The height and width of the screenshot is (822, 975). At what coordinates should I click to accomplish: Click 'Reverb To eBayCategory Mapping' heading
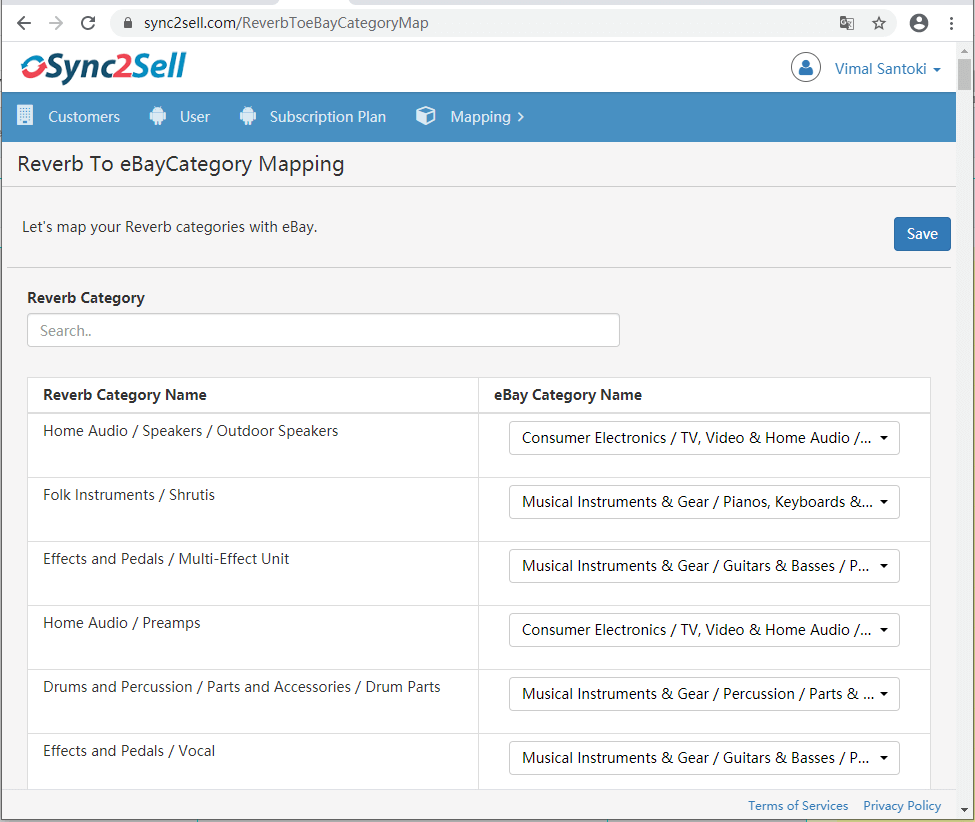pyautogui.click(x=180, y=164)
